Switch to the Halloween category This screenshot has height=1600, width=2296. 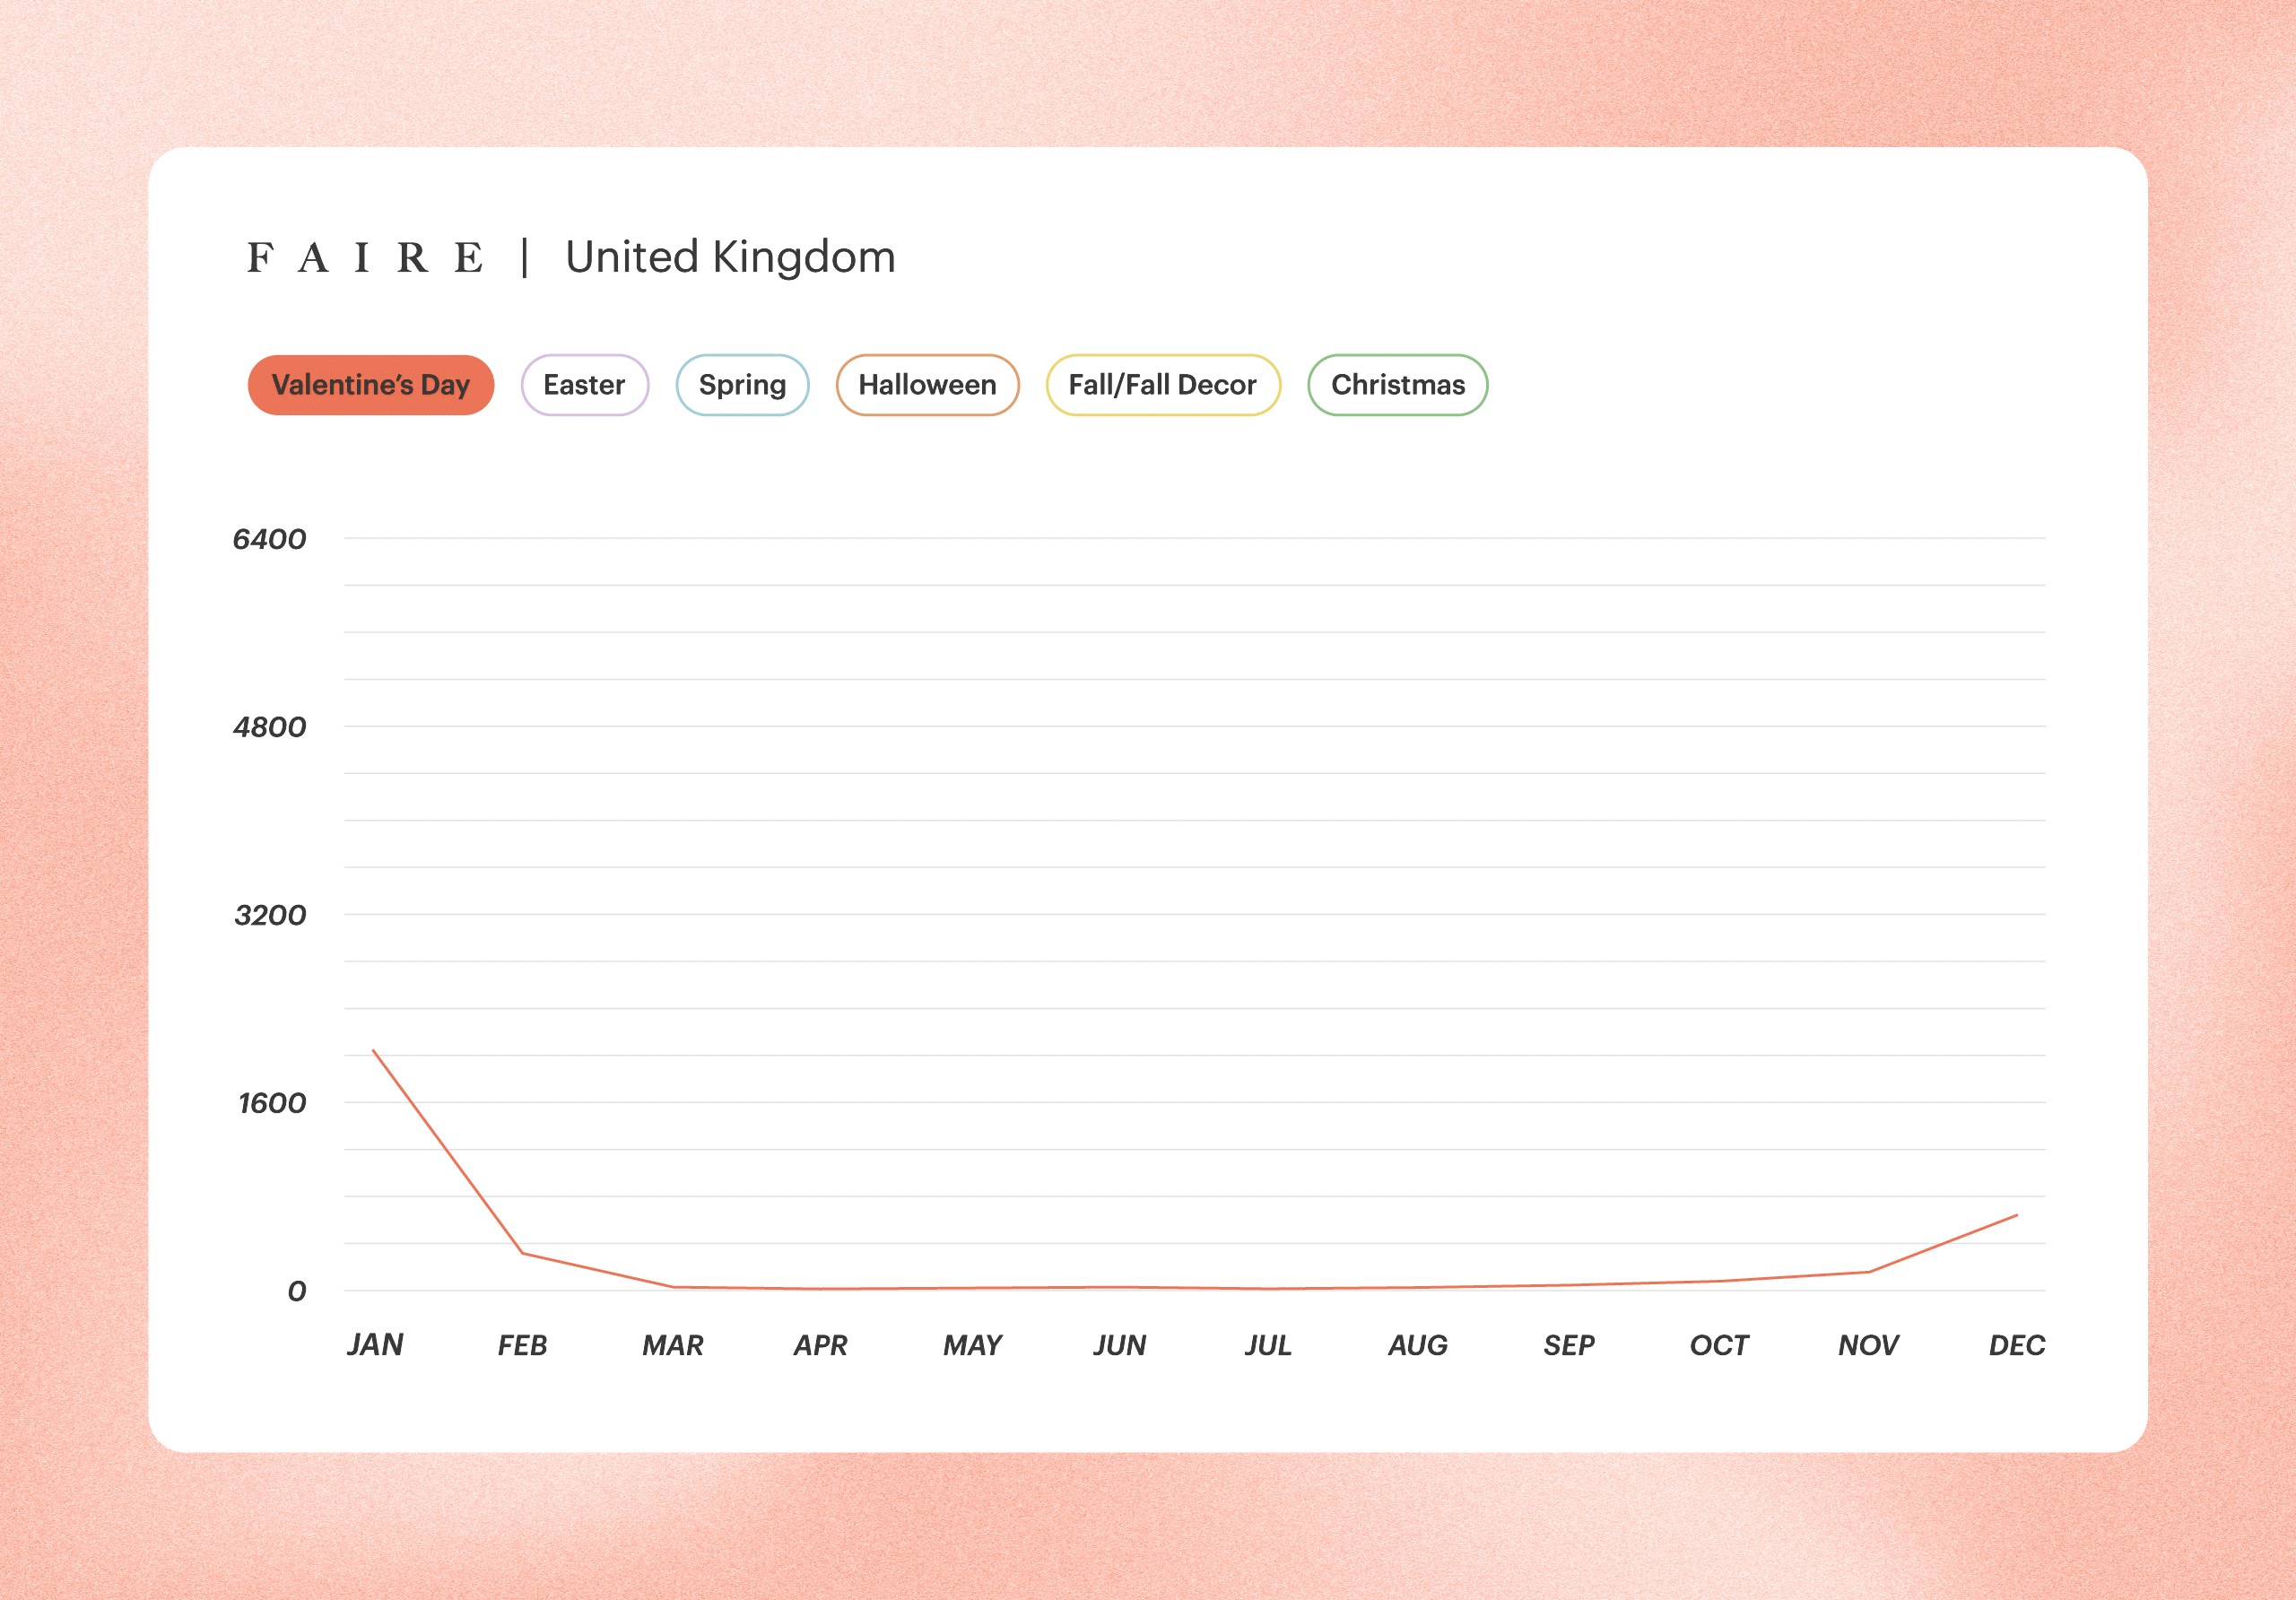click(927, 385)
